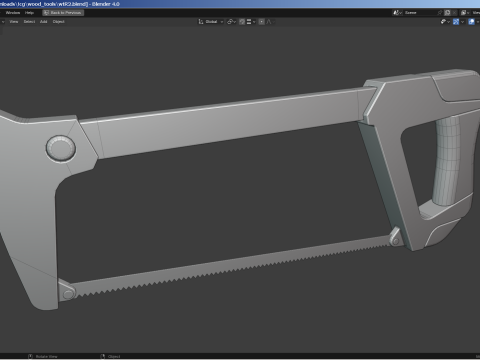Image resolution: width=480 pixels, height=360 pixels.
Task: Open the Window menu
Action: pos(13,13)
